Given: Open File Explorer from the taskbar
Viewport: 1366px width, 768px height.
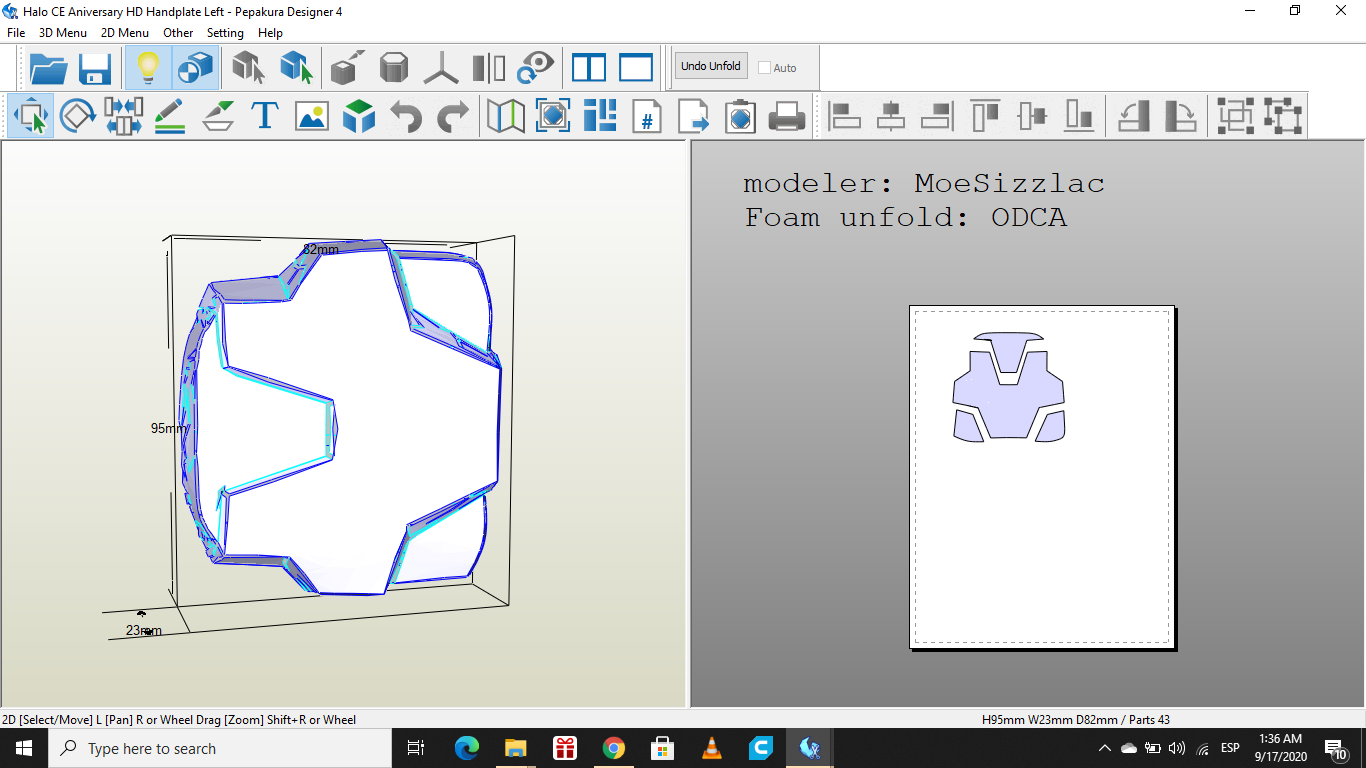Looking at the screenshot, I should coord(516,748).
